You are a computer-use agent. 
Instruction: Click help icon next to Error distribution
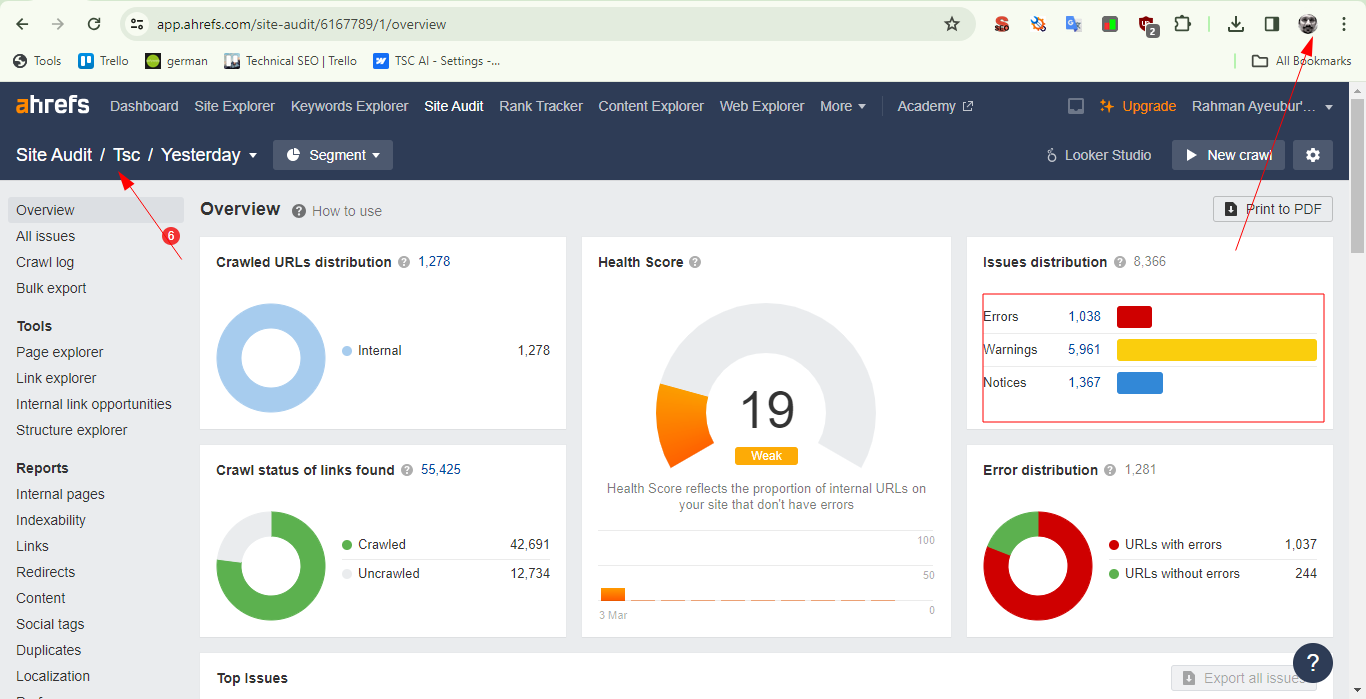pos(1111,470)
